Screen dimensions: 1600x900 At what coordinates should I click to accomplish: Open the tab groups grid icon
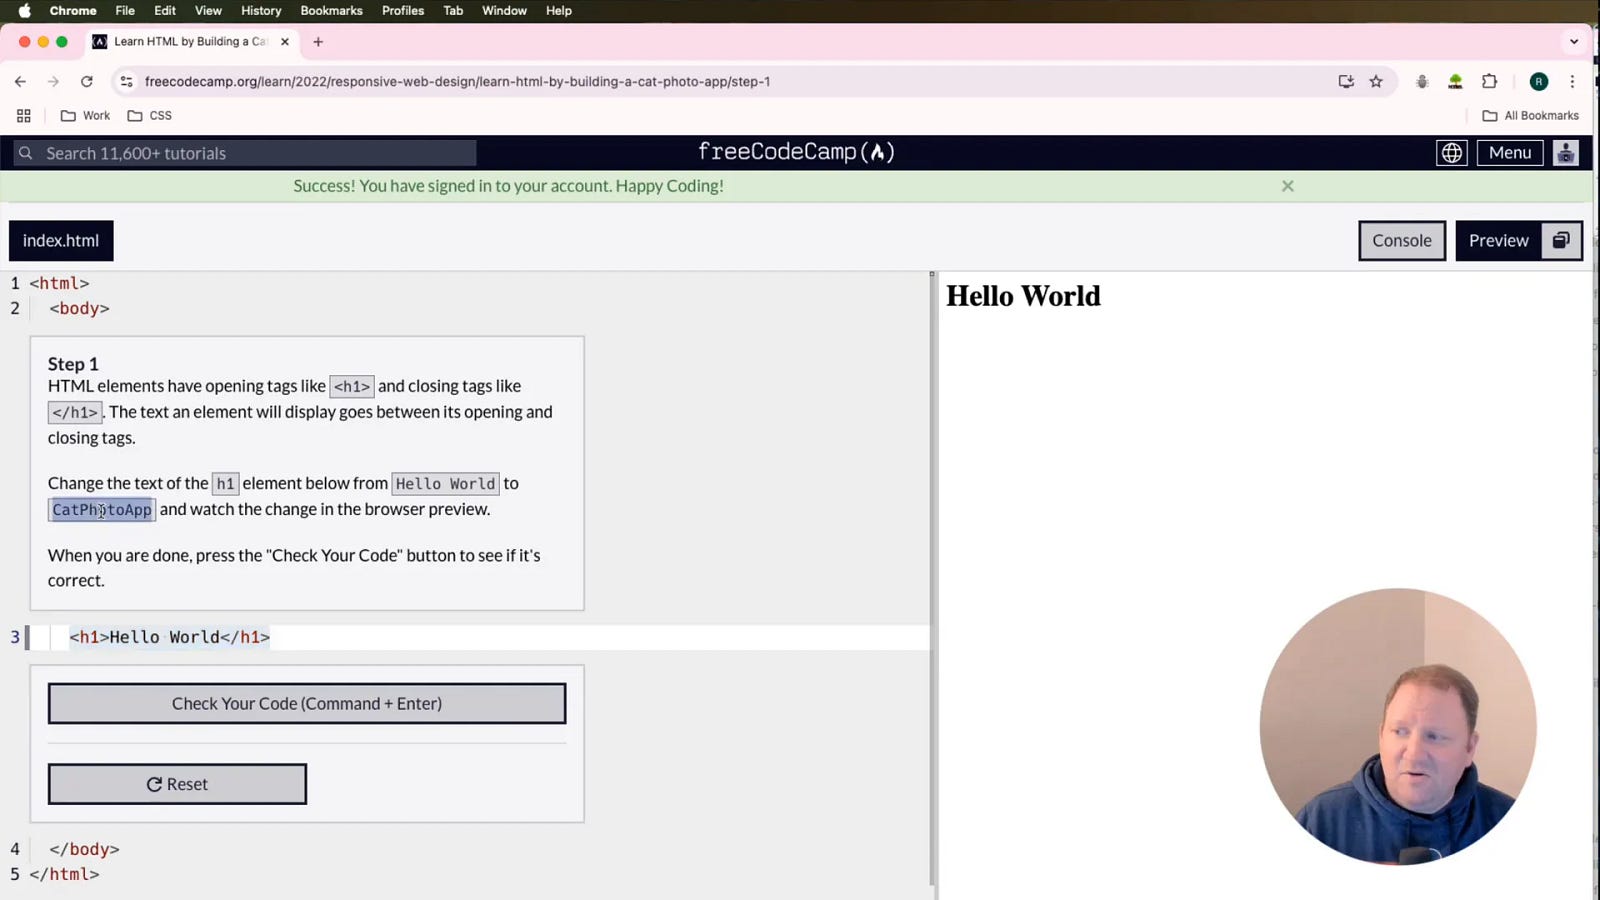coord(24,116)
